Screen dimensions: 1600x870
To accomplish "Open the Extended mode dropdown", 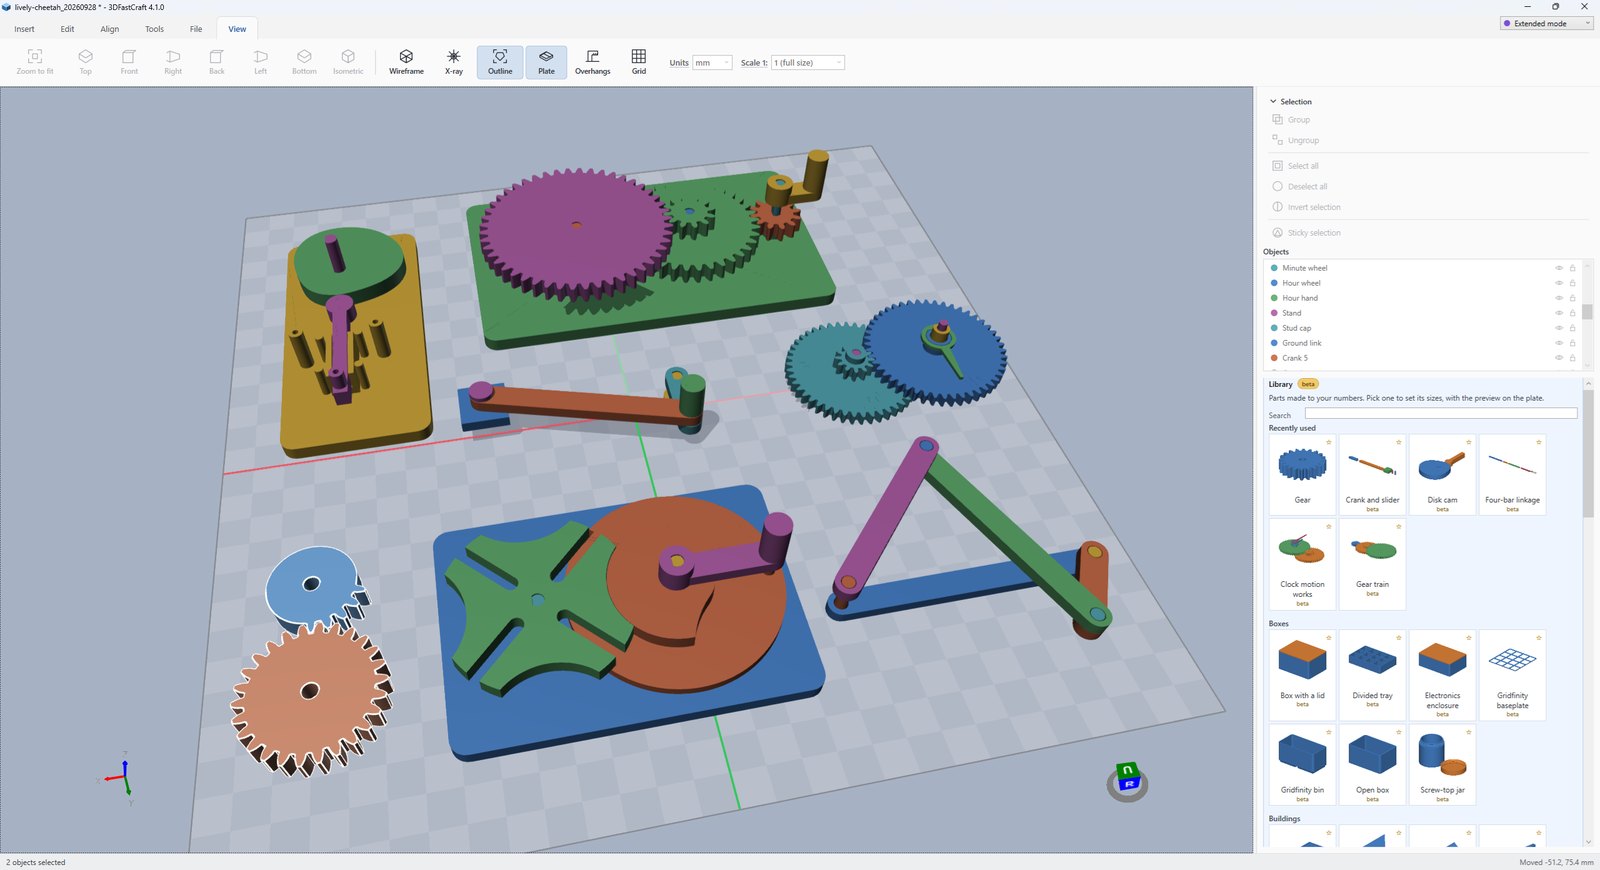I will 1546,23.
